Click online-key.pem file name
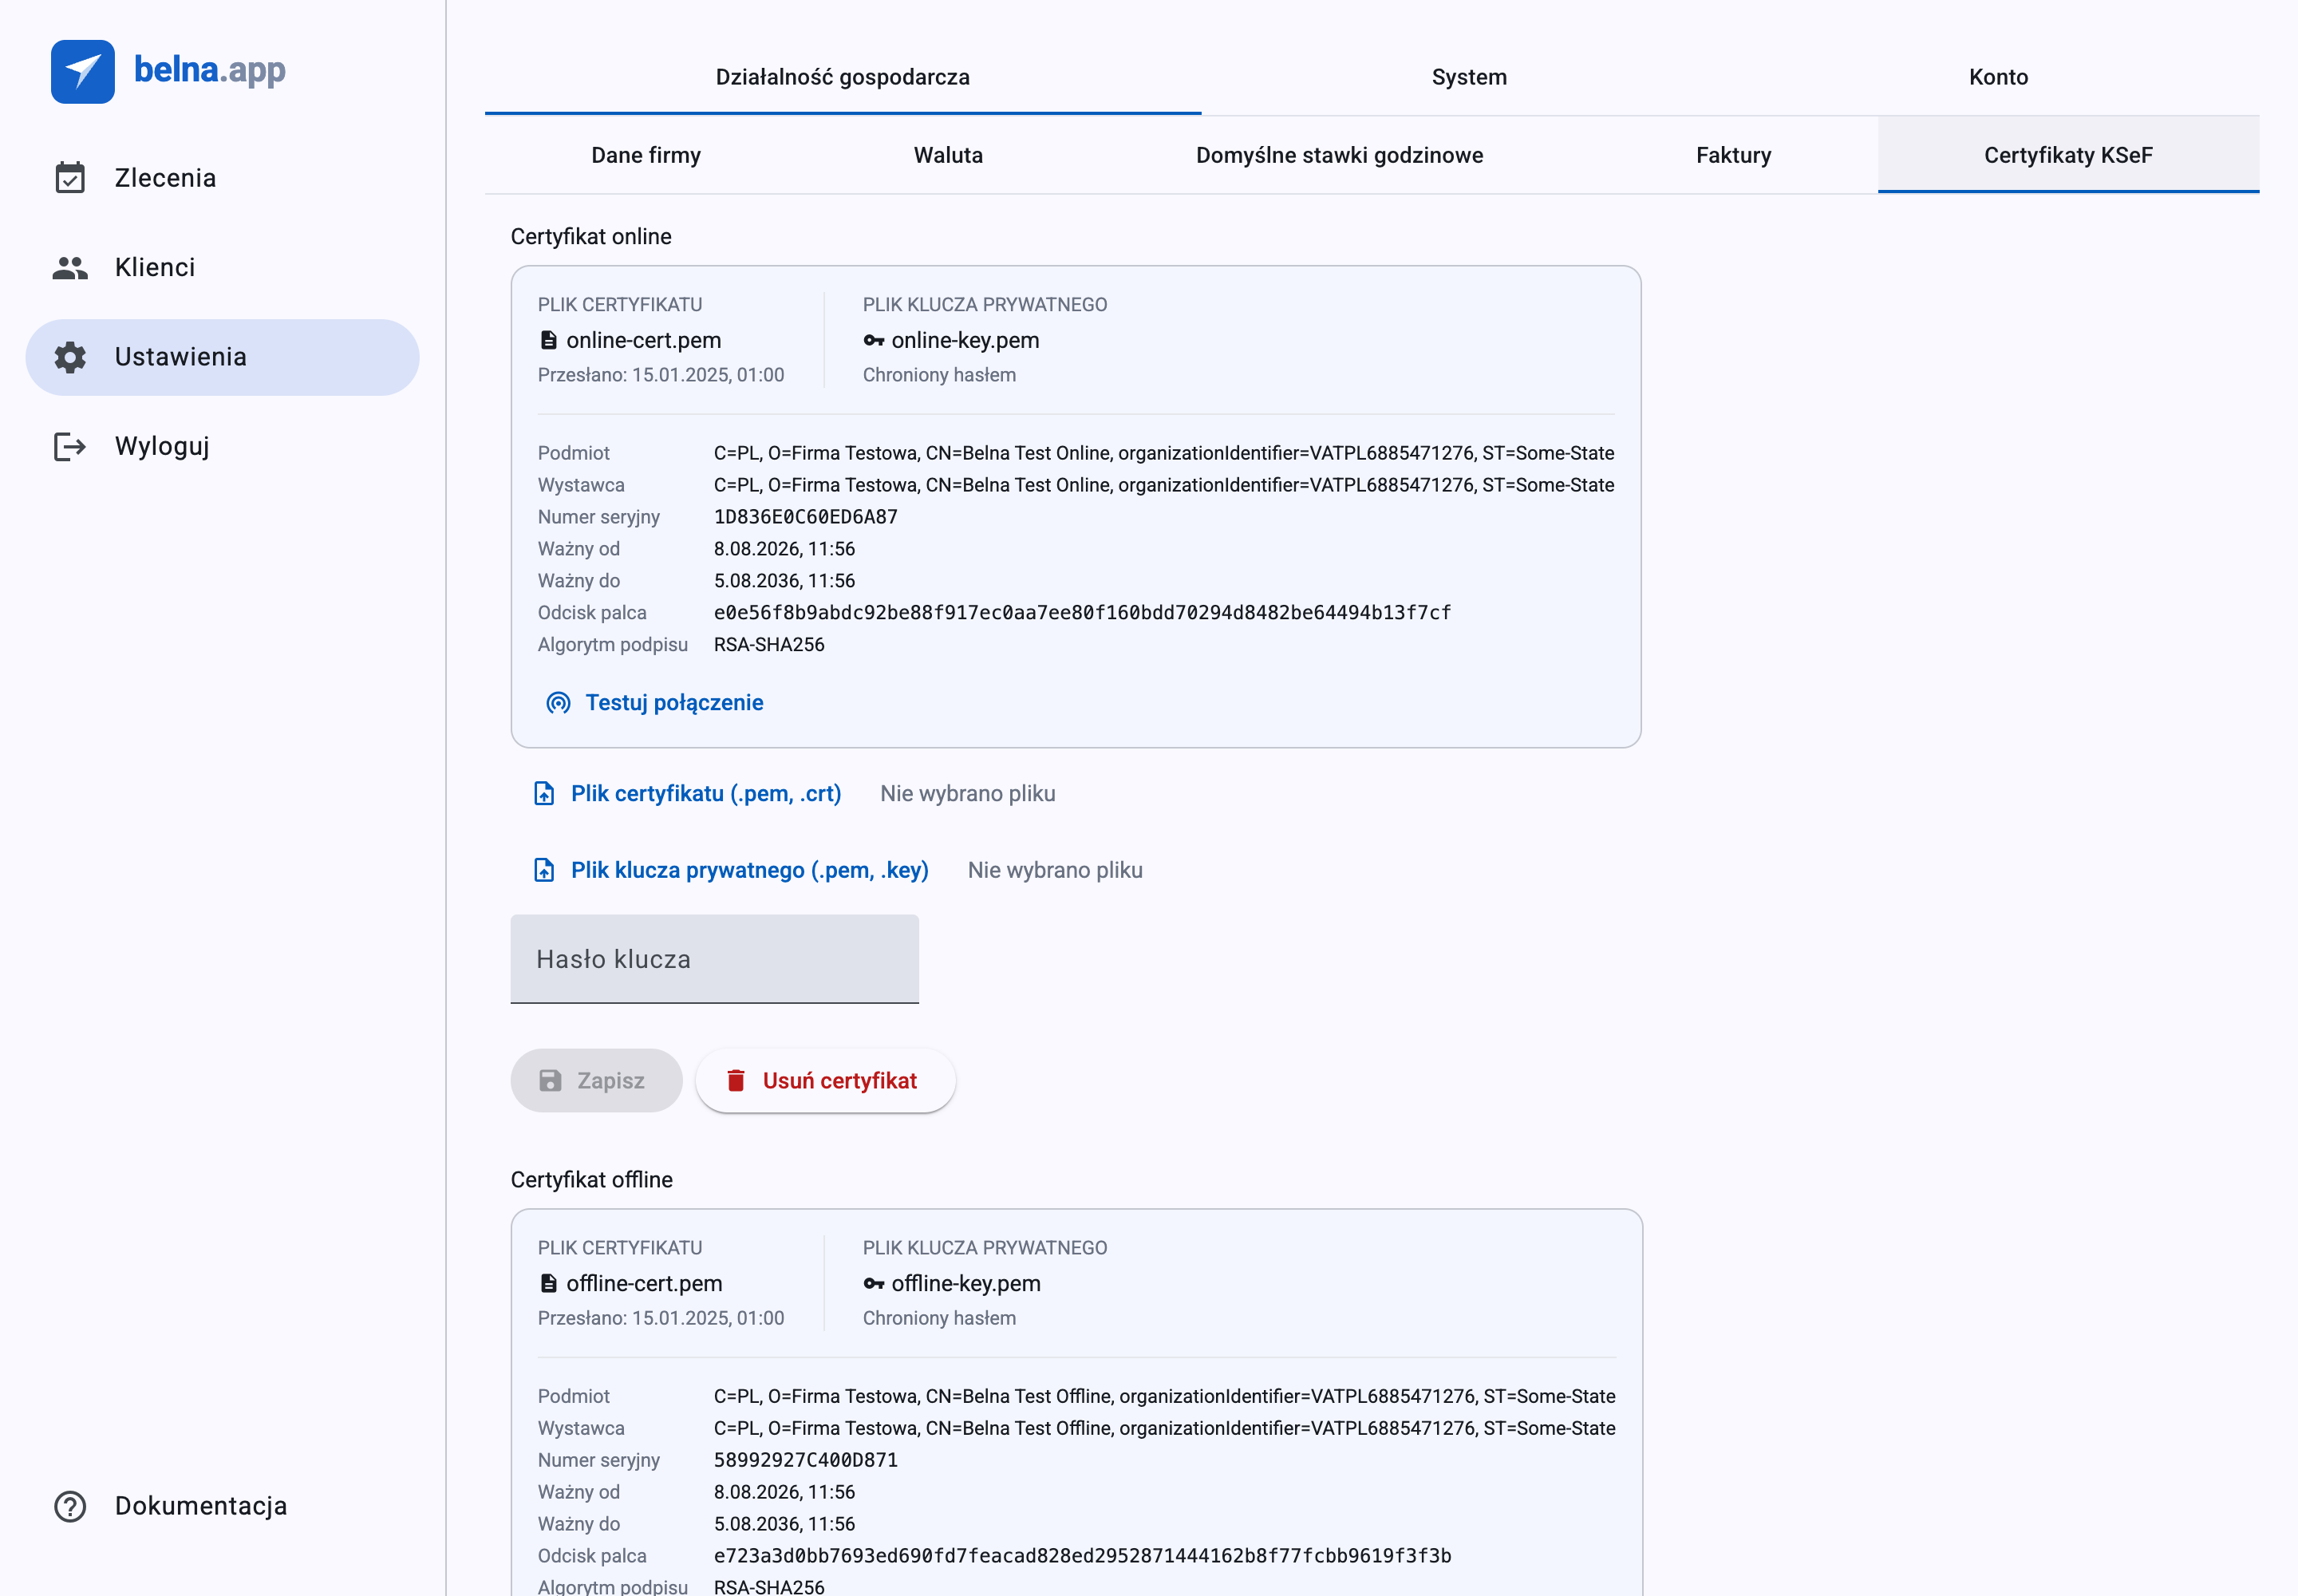Image resolution: width=2298 pixels, height=1596 pixels. [966, 340]
